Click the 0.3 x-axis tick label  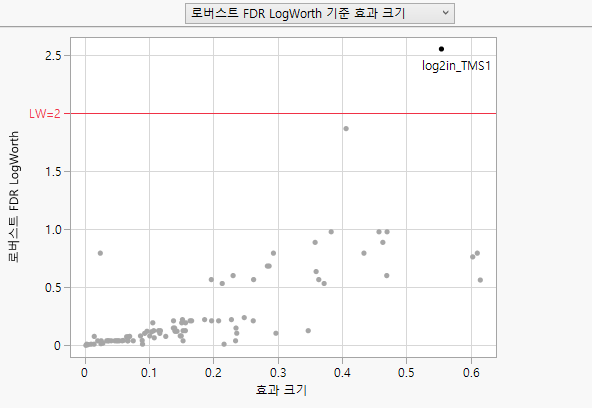[x=278, y=373]
